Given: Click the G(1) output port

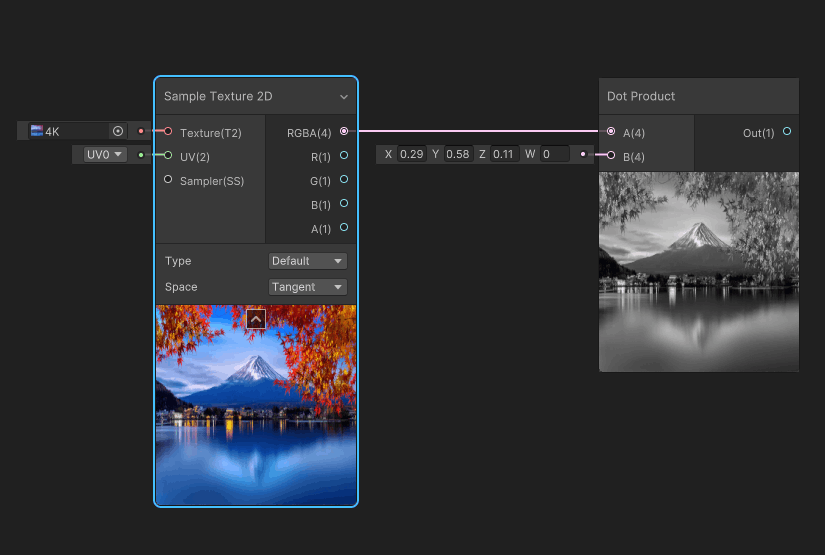Looking at the screenshot, I should coord(344,179).
